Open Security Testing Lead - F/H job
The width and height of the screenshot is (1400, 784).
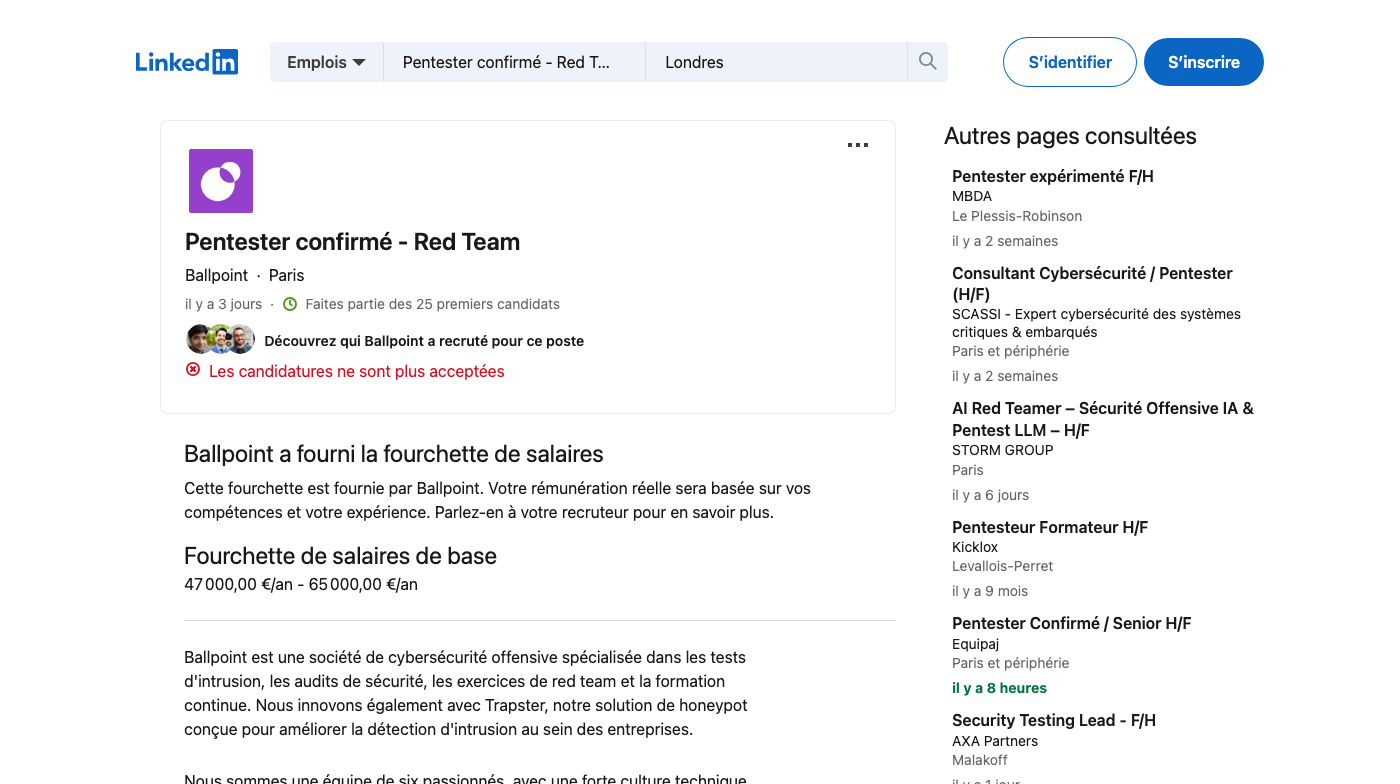click(1054, 720)
